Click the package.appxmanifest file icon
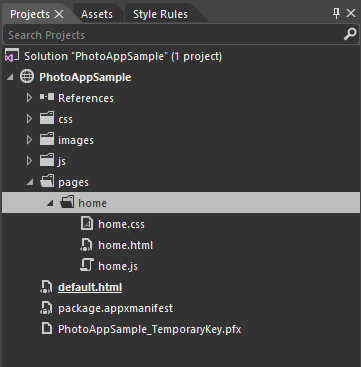This screenshot has width=361, height=367. click(46, 308)
